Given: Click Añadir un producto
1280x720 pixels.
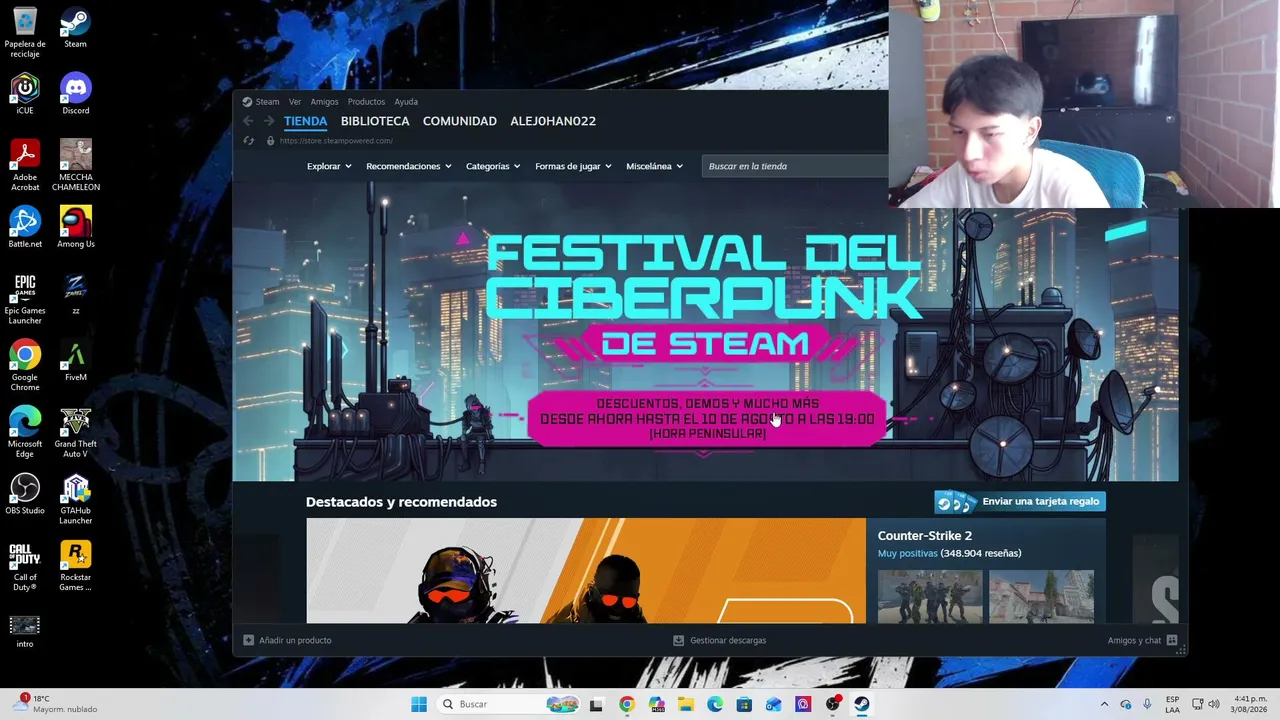Looking at the screenshot, I should point(295,640).
